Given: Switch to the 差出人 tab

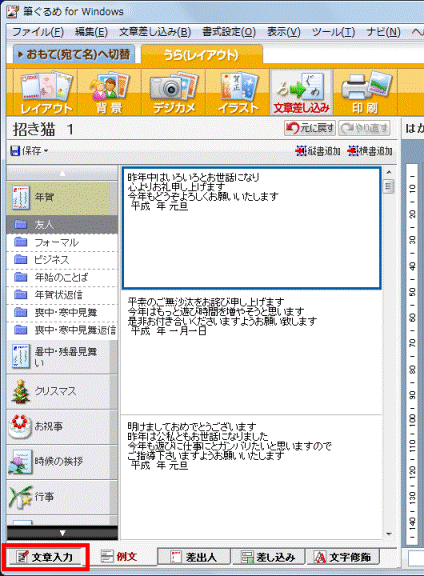Looking at the screenshot, I should [194, 557].
